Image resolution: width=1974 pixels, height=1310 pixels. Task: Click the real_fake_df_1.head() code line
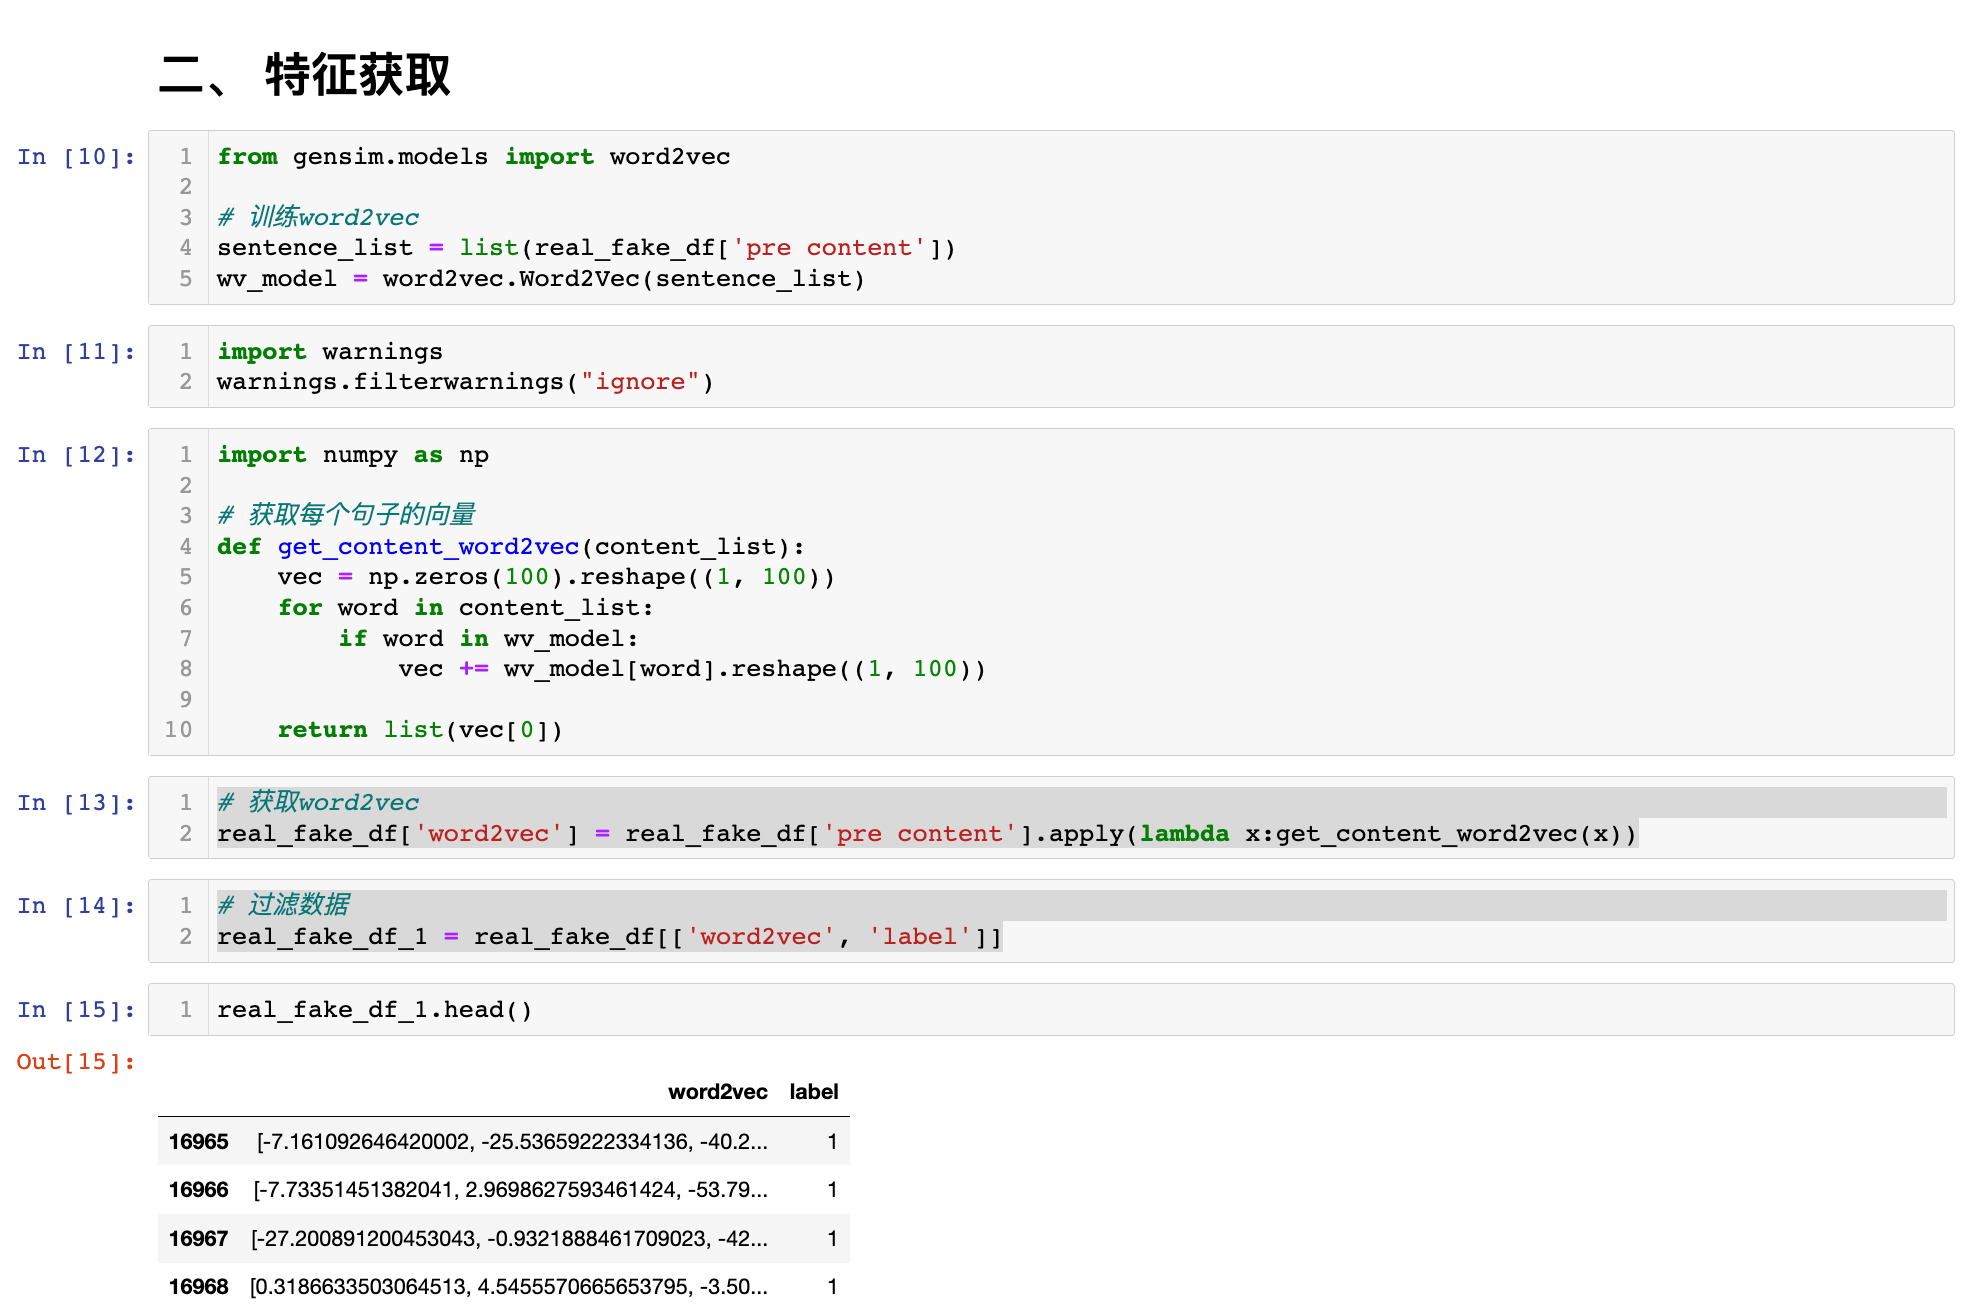click(x=374, y=1010)
